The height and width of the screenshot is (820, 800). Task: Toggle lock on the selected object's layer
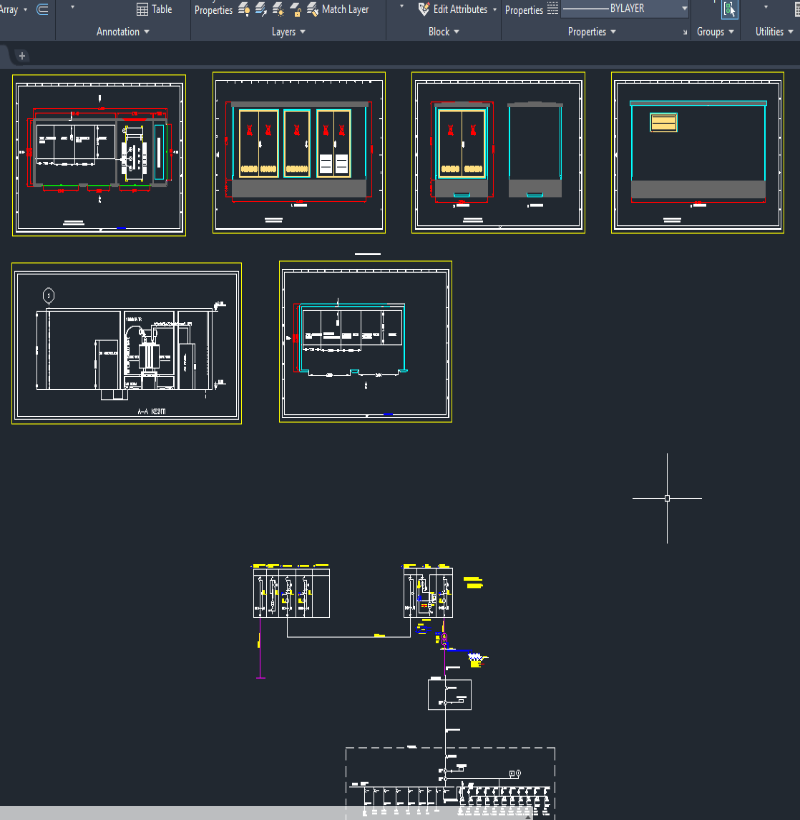pos(295,10)
